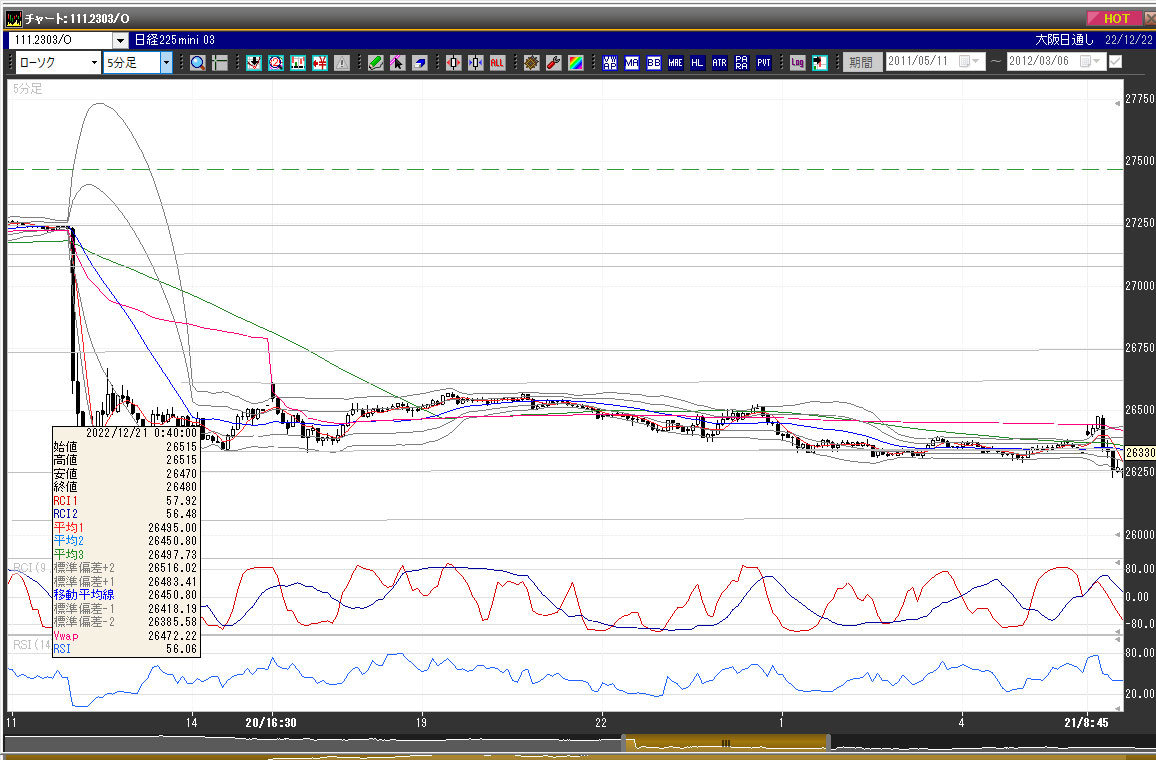Image resolution: width=1156 pixels, height=760 pixels.
Task: Click the 5分足 label on chart
Action: point(28,89)
